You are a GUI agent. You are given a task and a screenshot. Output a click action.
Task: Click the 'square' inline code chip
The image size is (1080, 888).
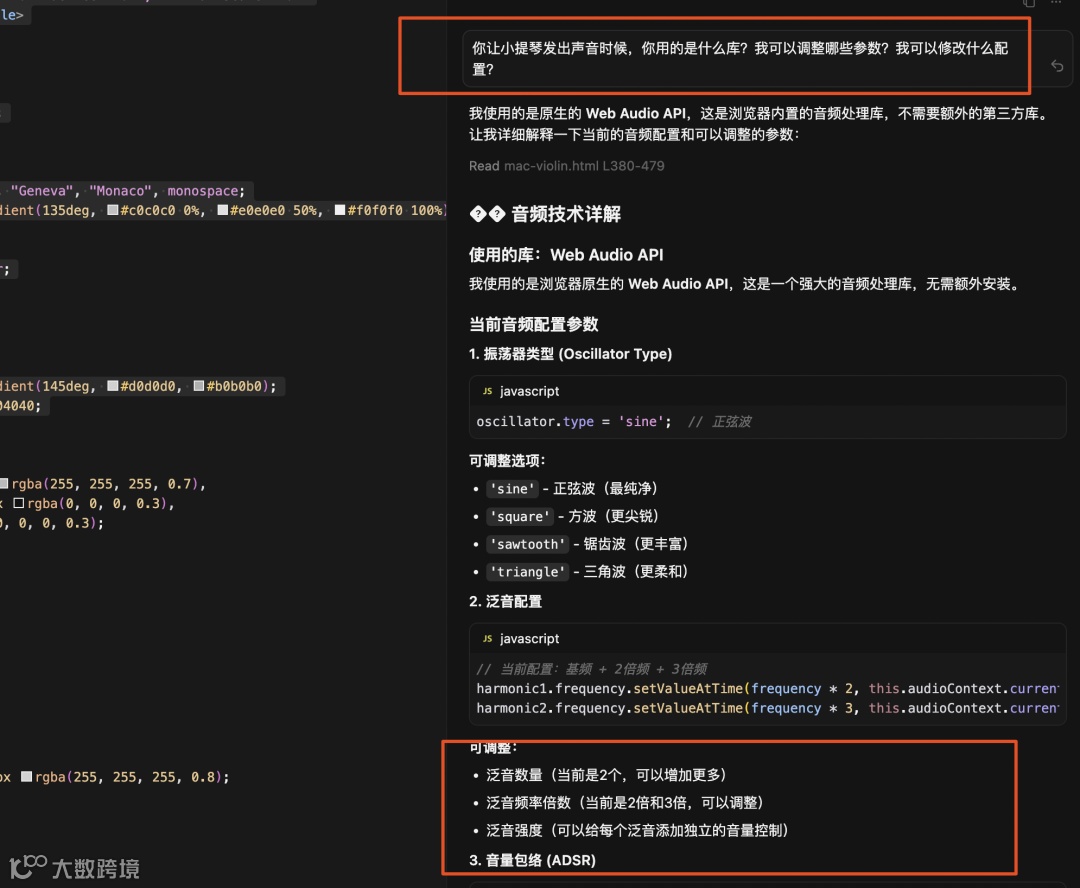pyautogui.click(x=519, y=517)
